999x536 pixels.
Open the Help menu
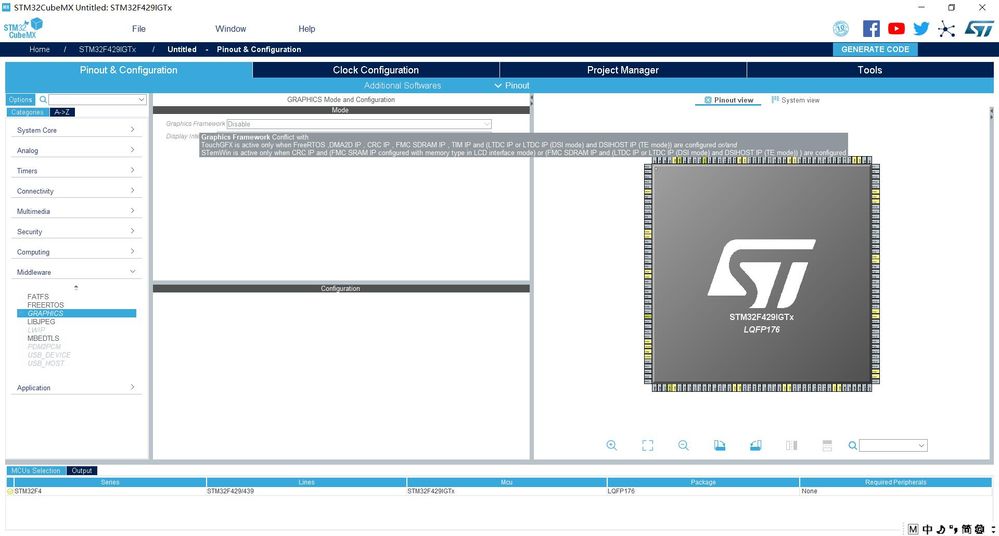click(306, 29)
